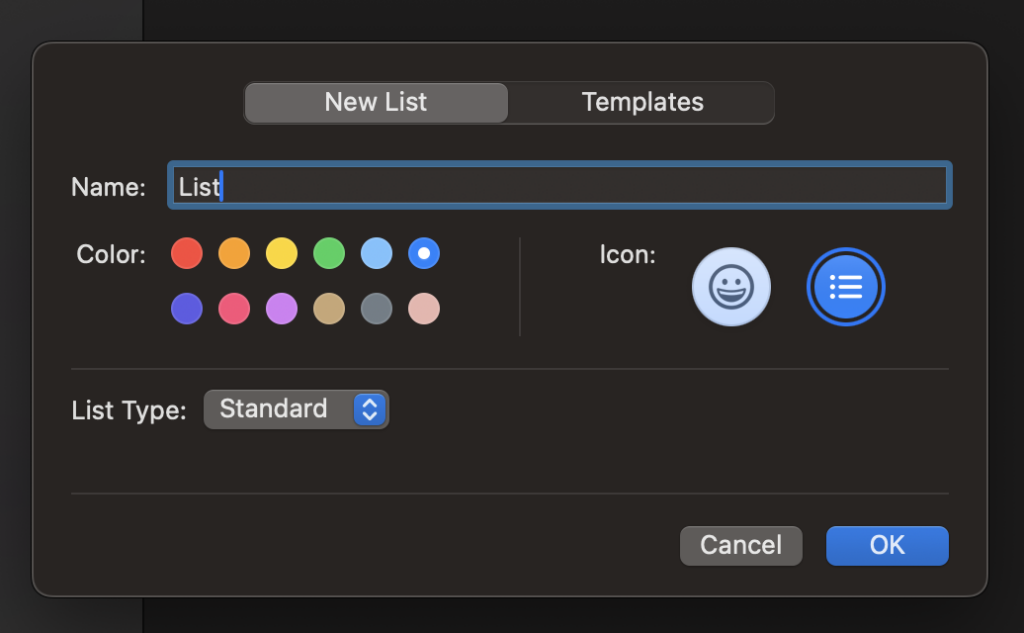Confirm with the OK button

tap(886, 545)
